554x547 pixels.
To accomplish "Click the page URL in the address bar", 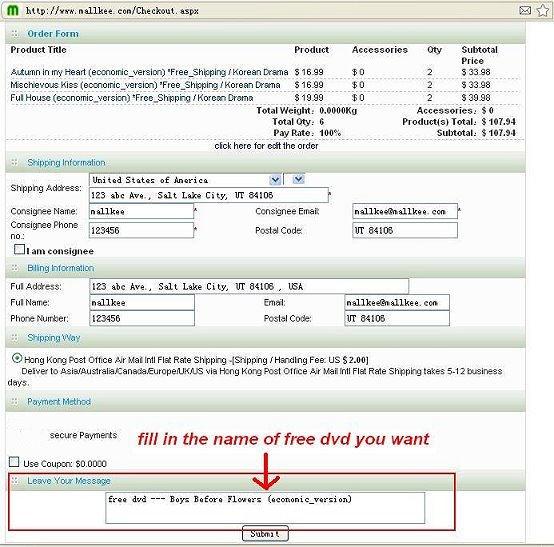I will 112,11.
